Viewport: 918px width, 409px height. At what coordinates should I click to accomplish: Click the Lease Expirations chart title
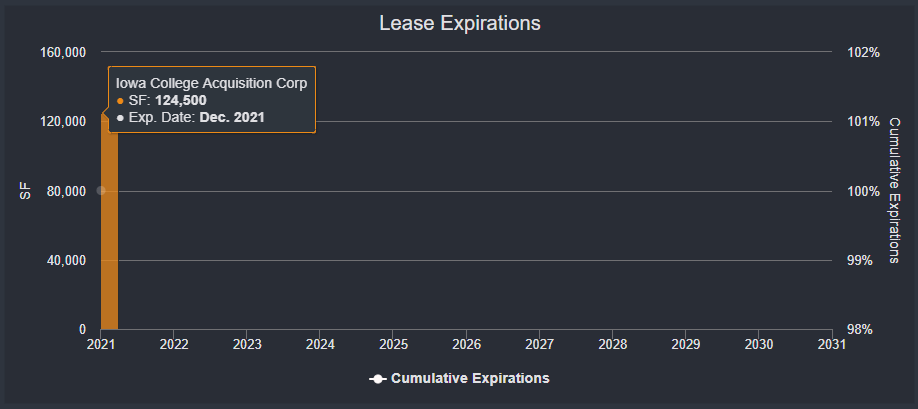pyautogui.click(x=459, y=23)
